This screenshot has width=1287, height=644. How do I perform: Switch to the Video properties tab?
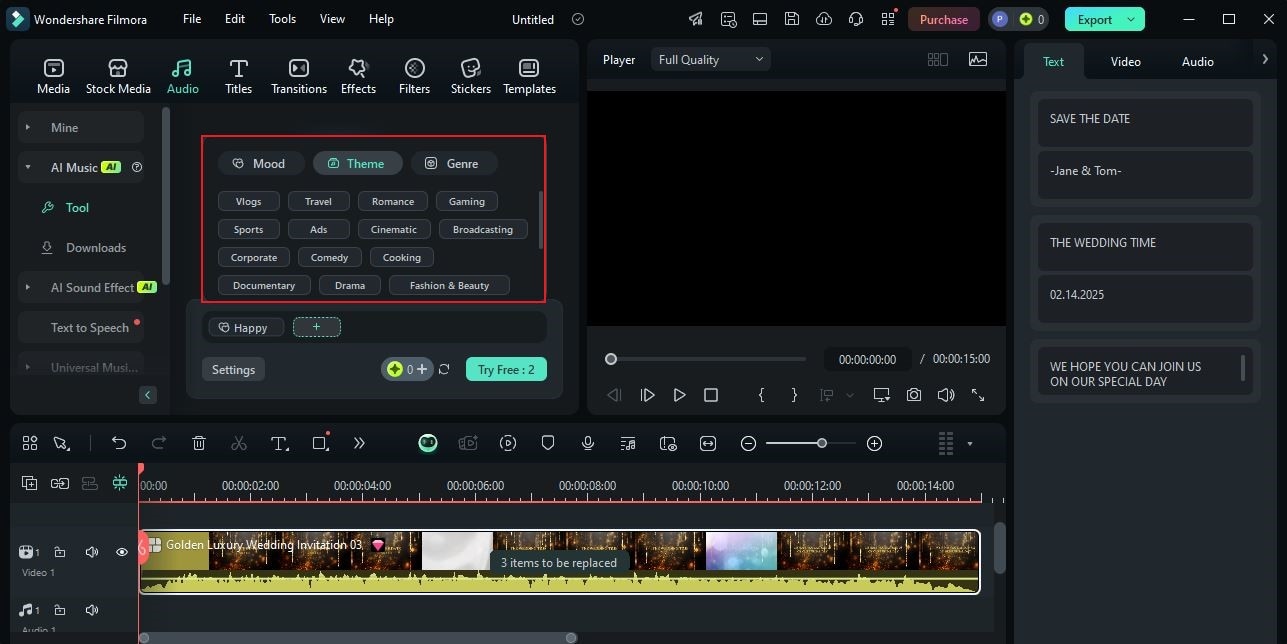1125,61
